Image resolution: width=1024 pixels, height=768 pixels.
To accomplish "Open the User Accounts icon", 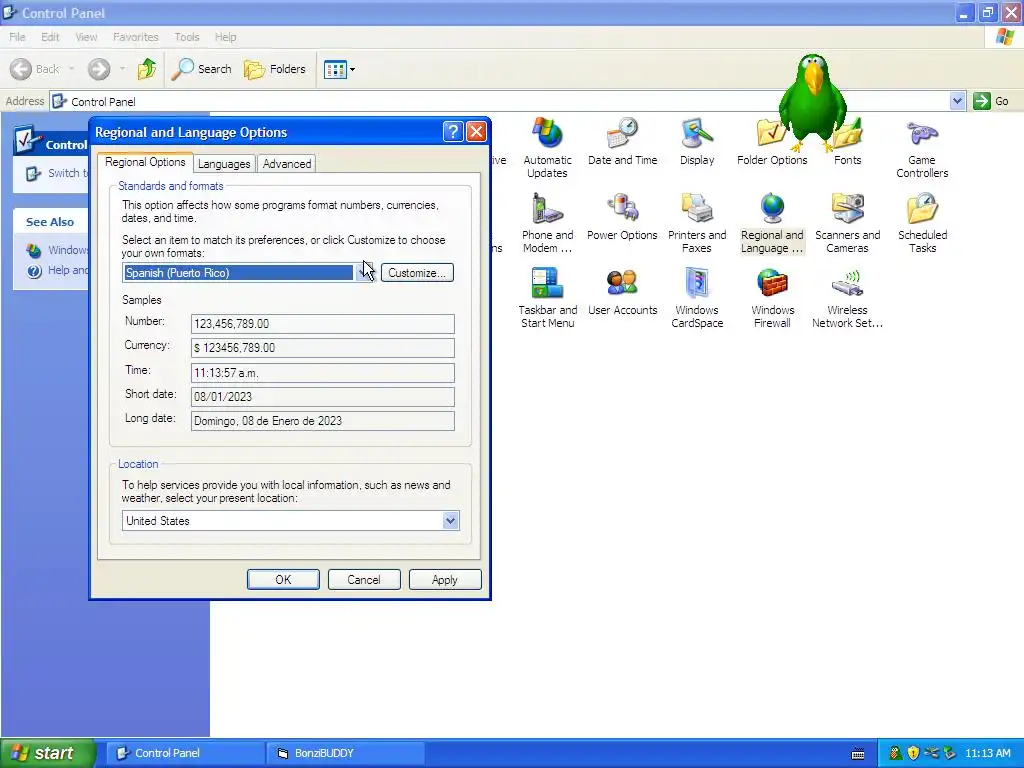I will (x=622, y=291).
